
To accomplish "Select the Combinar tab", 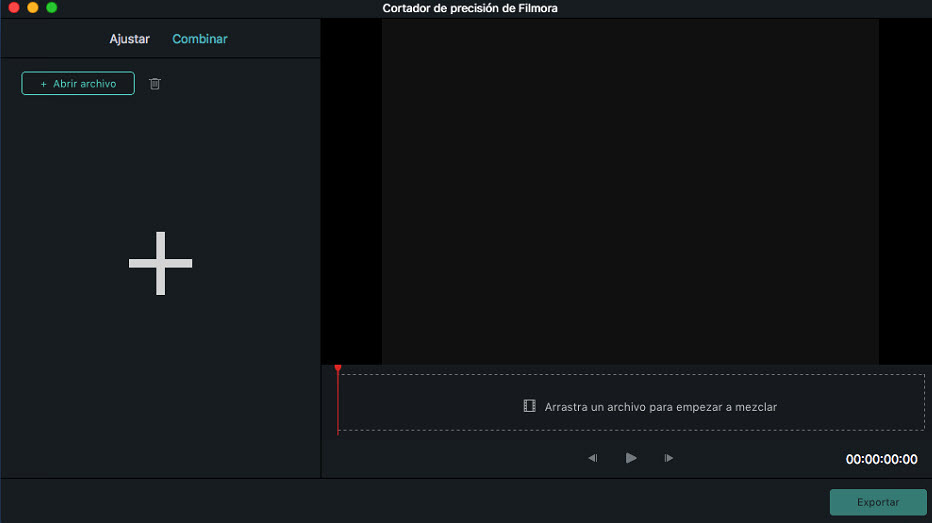I will [200, 39].
